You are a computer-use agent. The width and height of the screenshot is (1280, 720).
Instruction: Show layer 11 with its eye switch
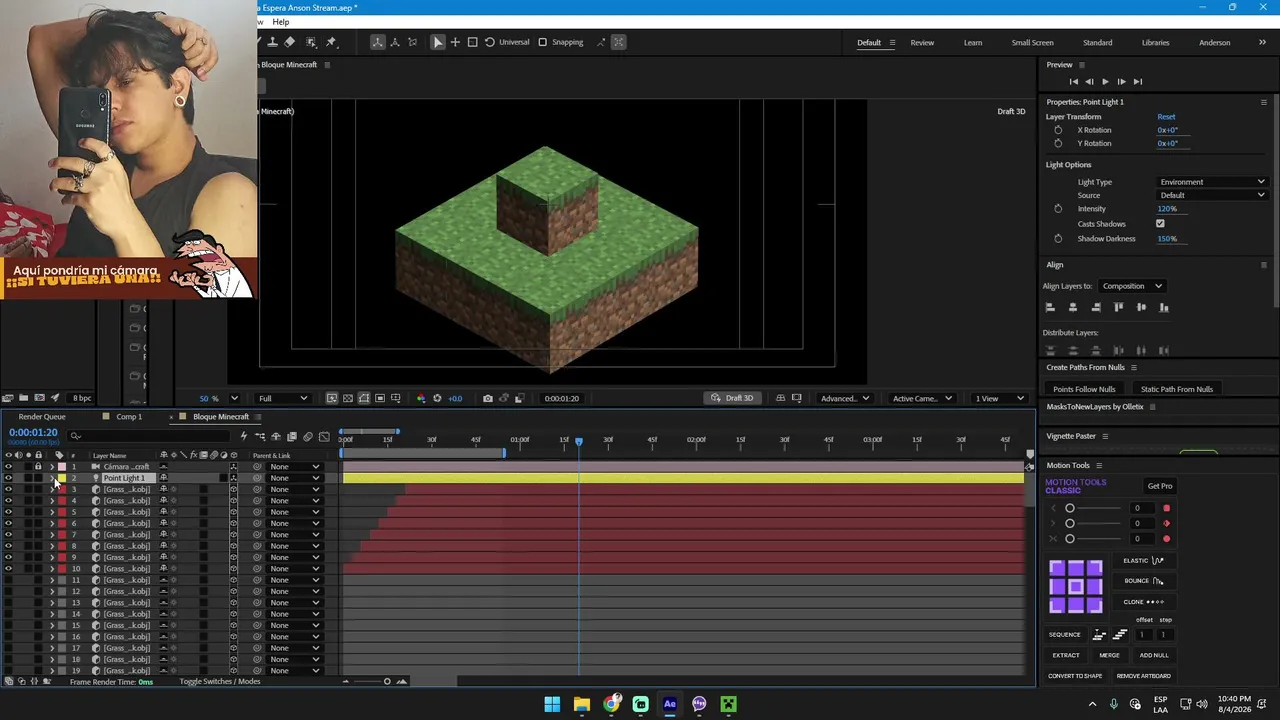click(x=8, y=580)
